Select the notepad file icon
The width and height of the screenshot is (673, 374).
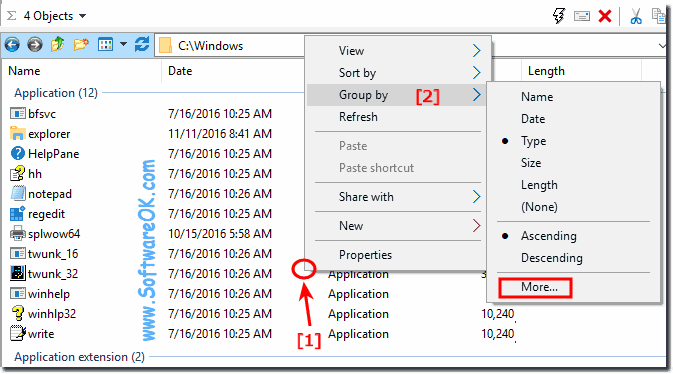point(18,193)
